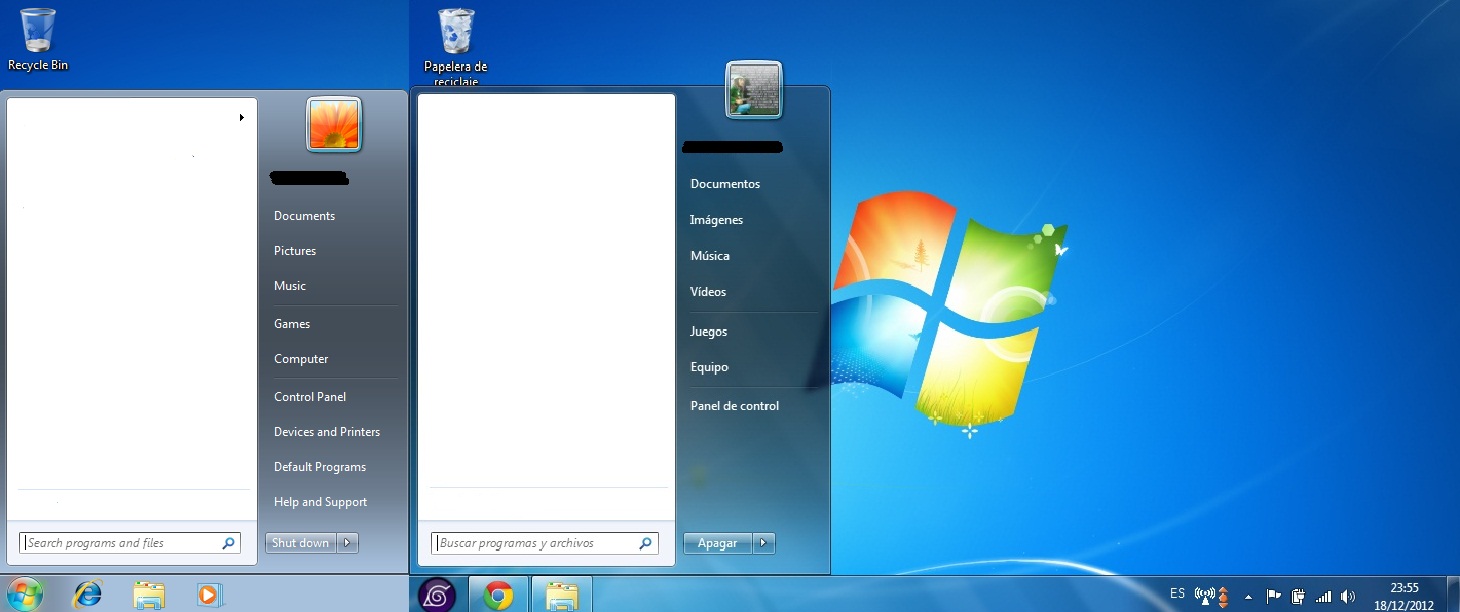Focus the Search programs and files box
Image resolution: width=1460 pixels, height=612 pixels.
pyautogui.click(x=130, y=543)
